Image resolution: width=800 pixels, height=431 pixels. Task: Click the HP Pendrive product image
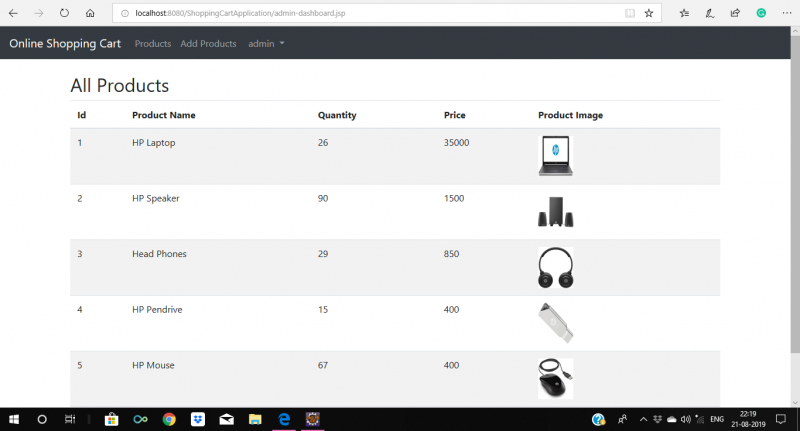click(x=556, y=323)
